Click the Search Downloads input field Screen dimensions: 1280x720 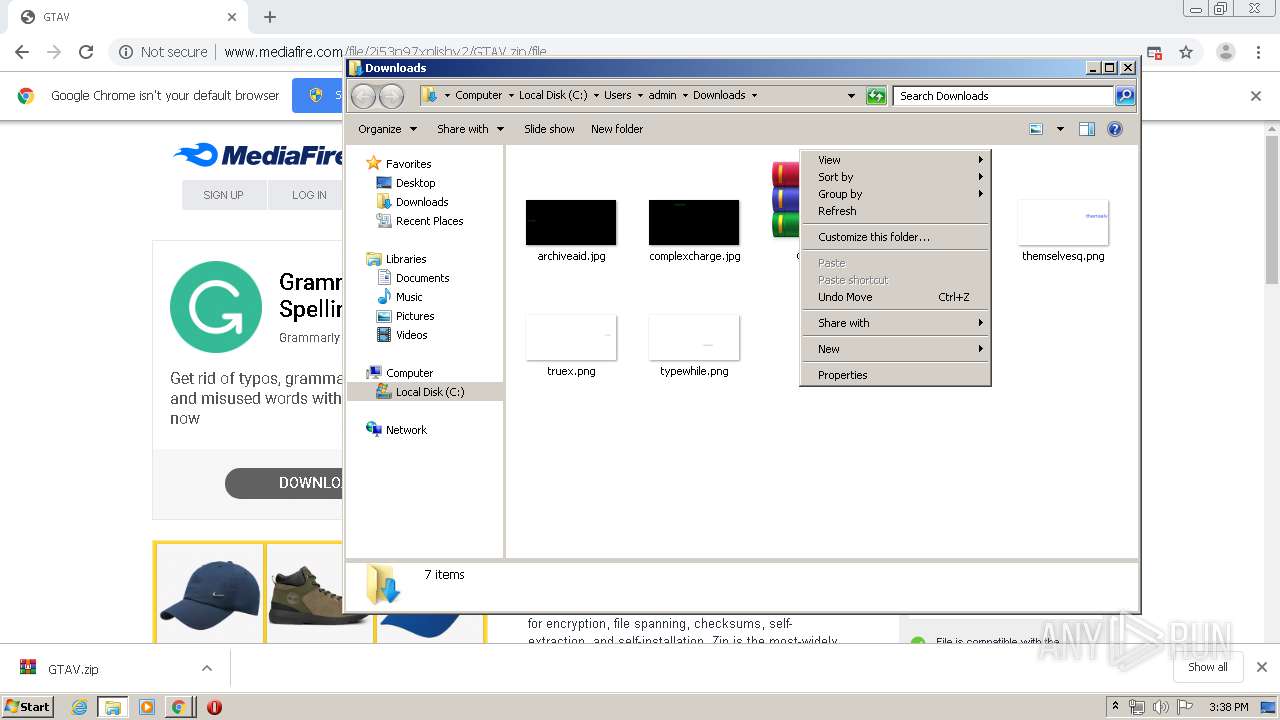tap(1003, 96)
